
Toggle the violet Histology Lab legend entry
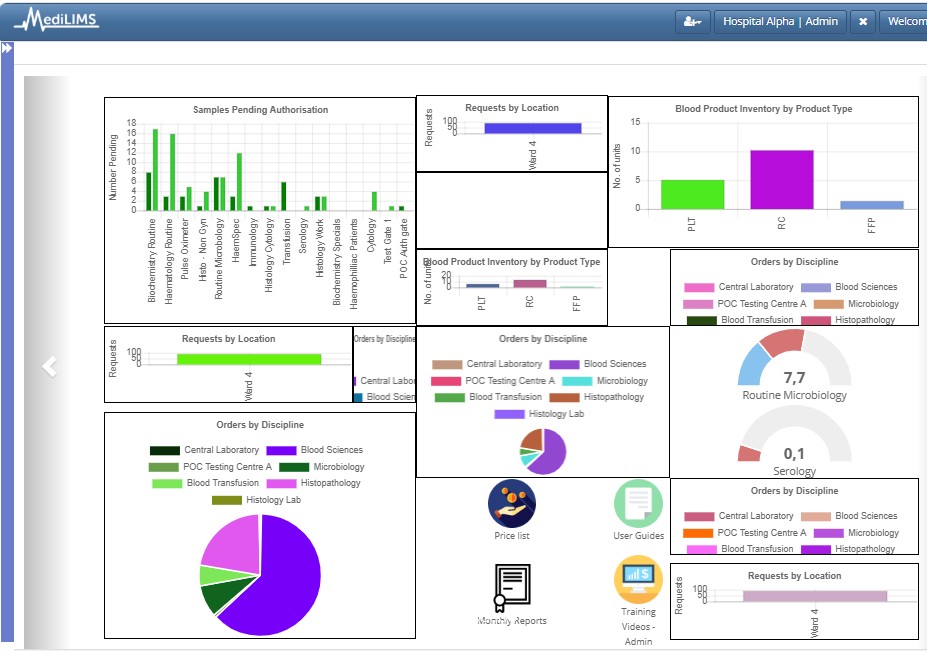539,414
